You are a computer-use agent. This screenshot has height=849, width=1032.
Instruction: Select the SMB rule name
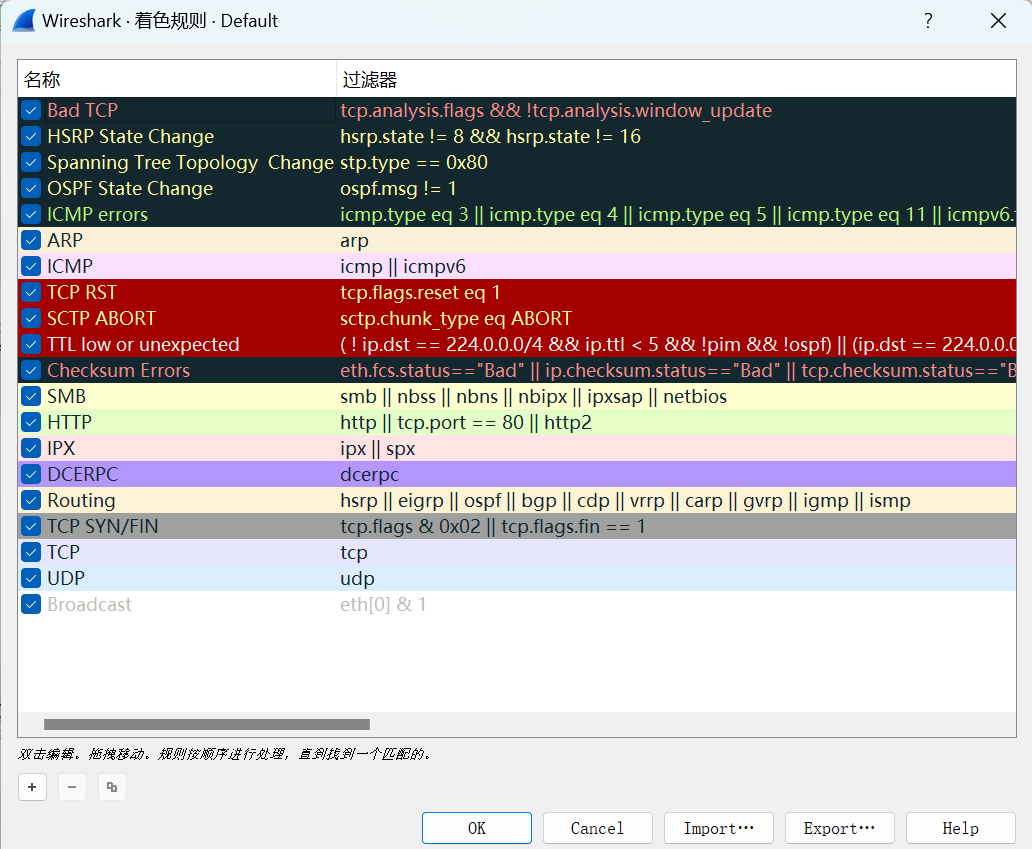(66, 396)
